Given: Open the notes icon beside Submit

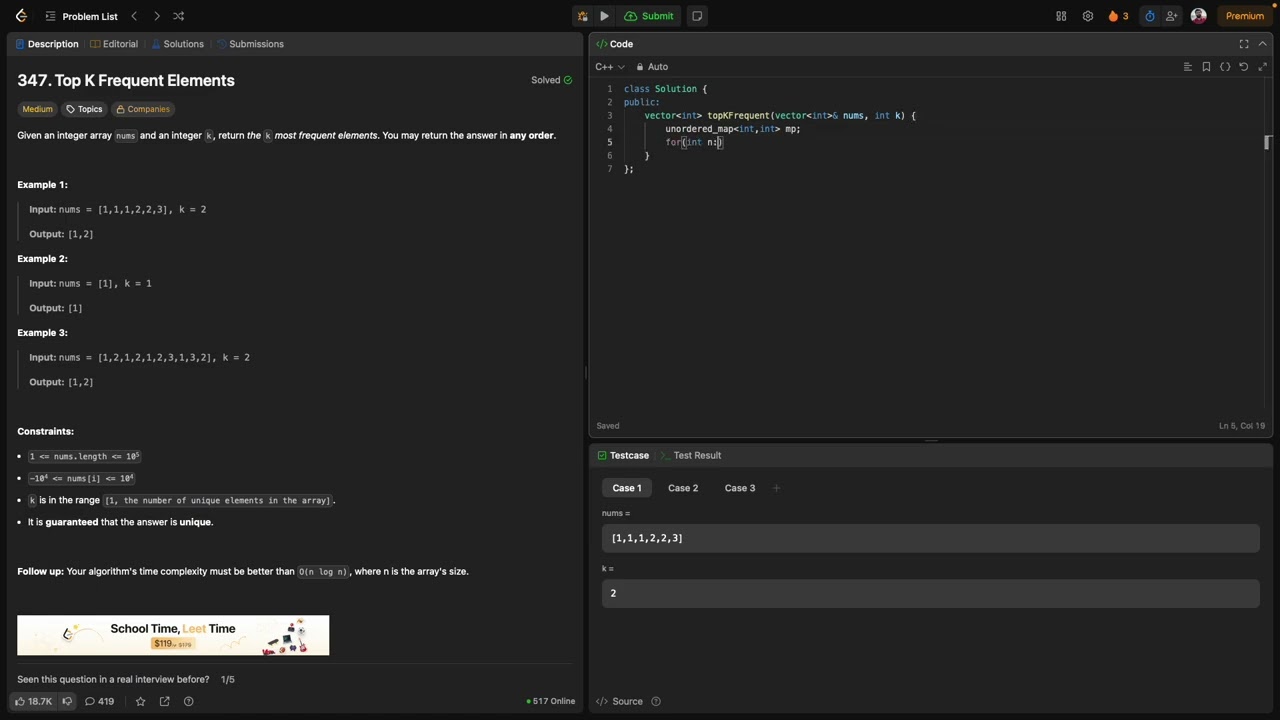Looking at the screenshot, I should (x=697, y=16).
